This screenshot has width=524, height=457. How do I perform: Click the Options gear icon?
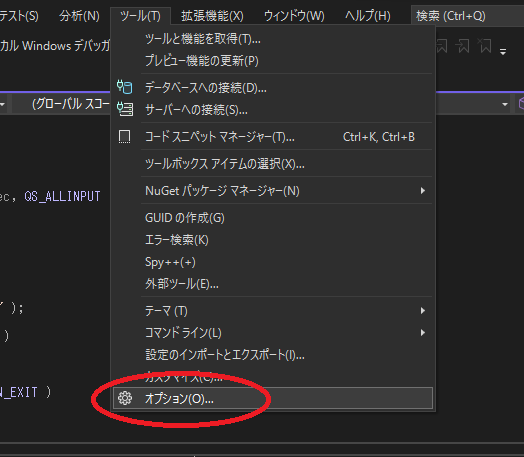(x=125, y=398)
